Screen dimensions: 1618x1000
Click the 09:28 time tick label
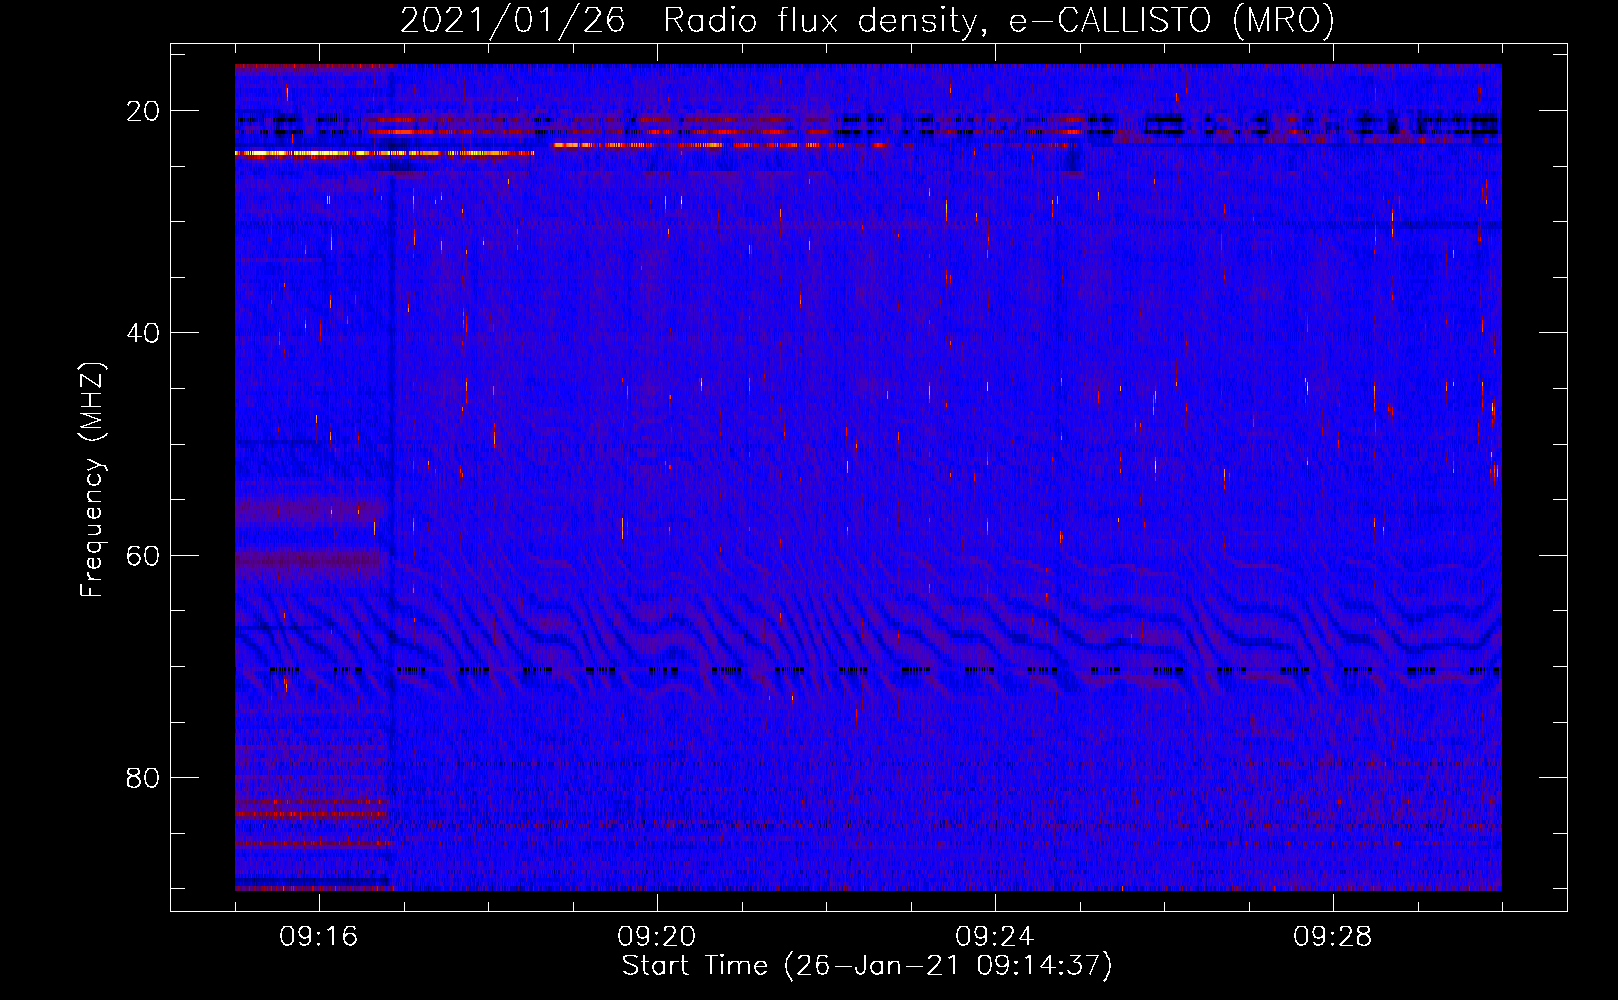(x=1333, y=937)
